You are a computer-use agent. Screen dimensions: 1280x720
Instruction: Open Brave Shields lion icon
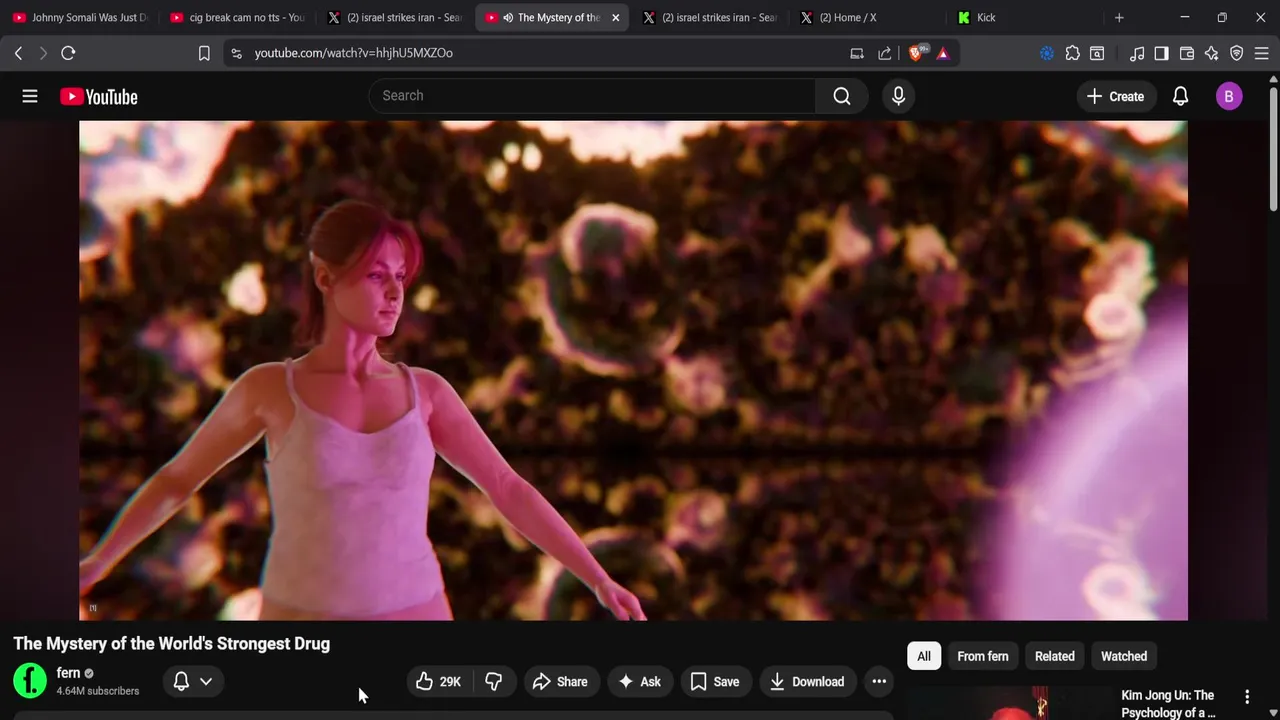(916, 53)
